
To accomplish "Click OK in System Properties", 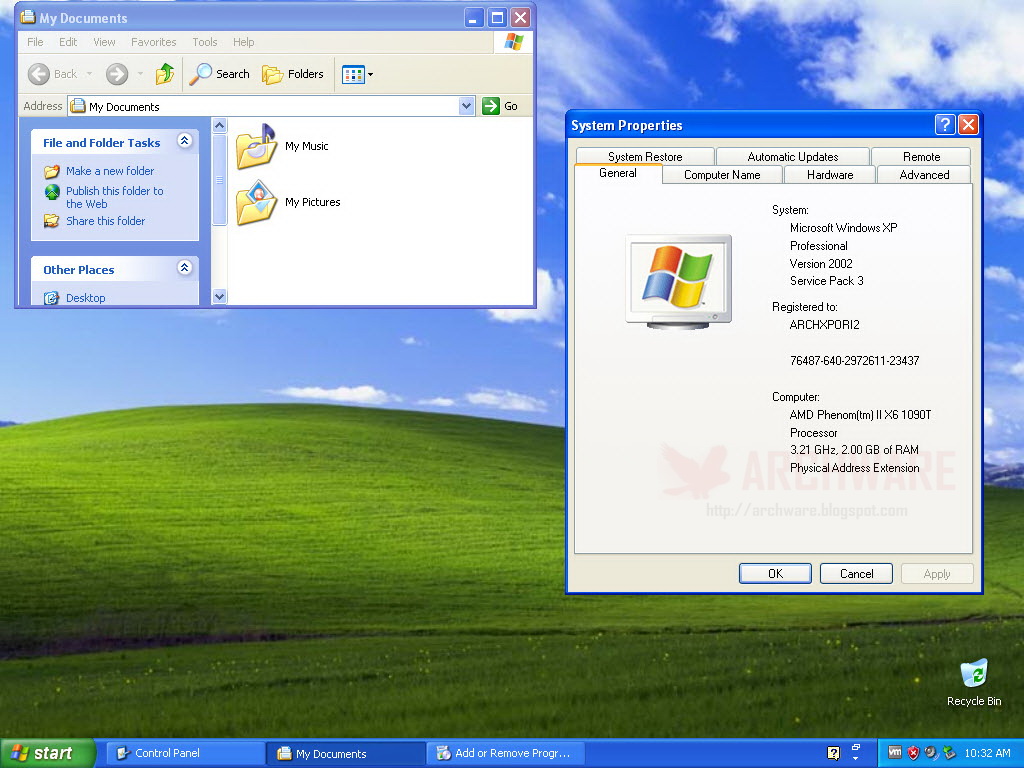I will (x=775, y=573).
